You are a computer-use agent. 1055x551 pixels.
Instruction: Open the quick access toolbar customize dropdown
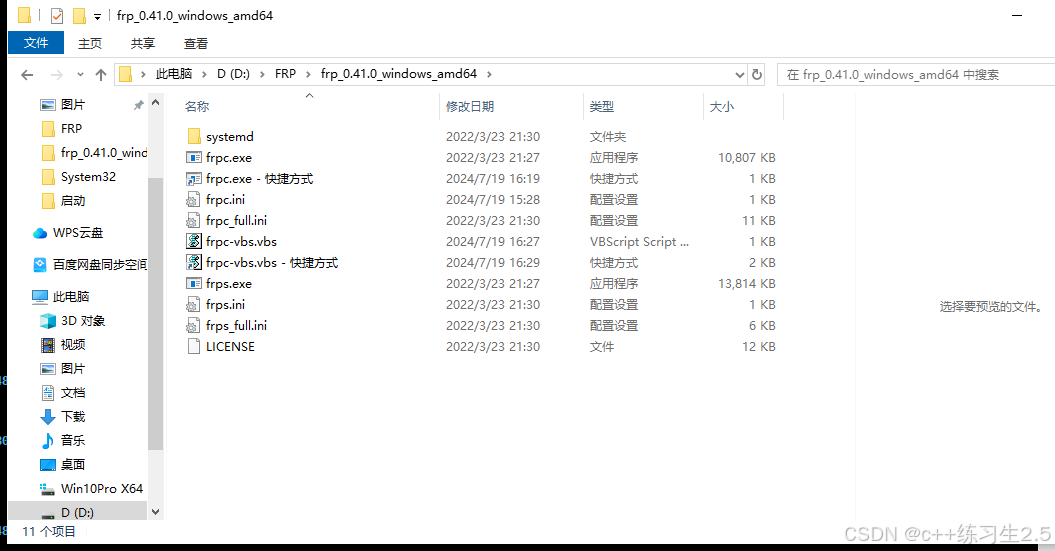pos(98,16)
